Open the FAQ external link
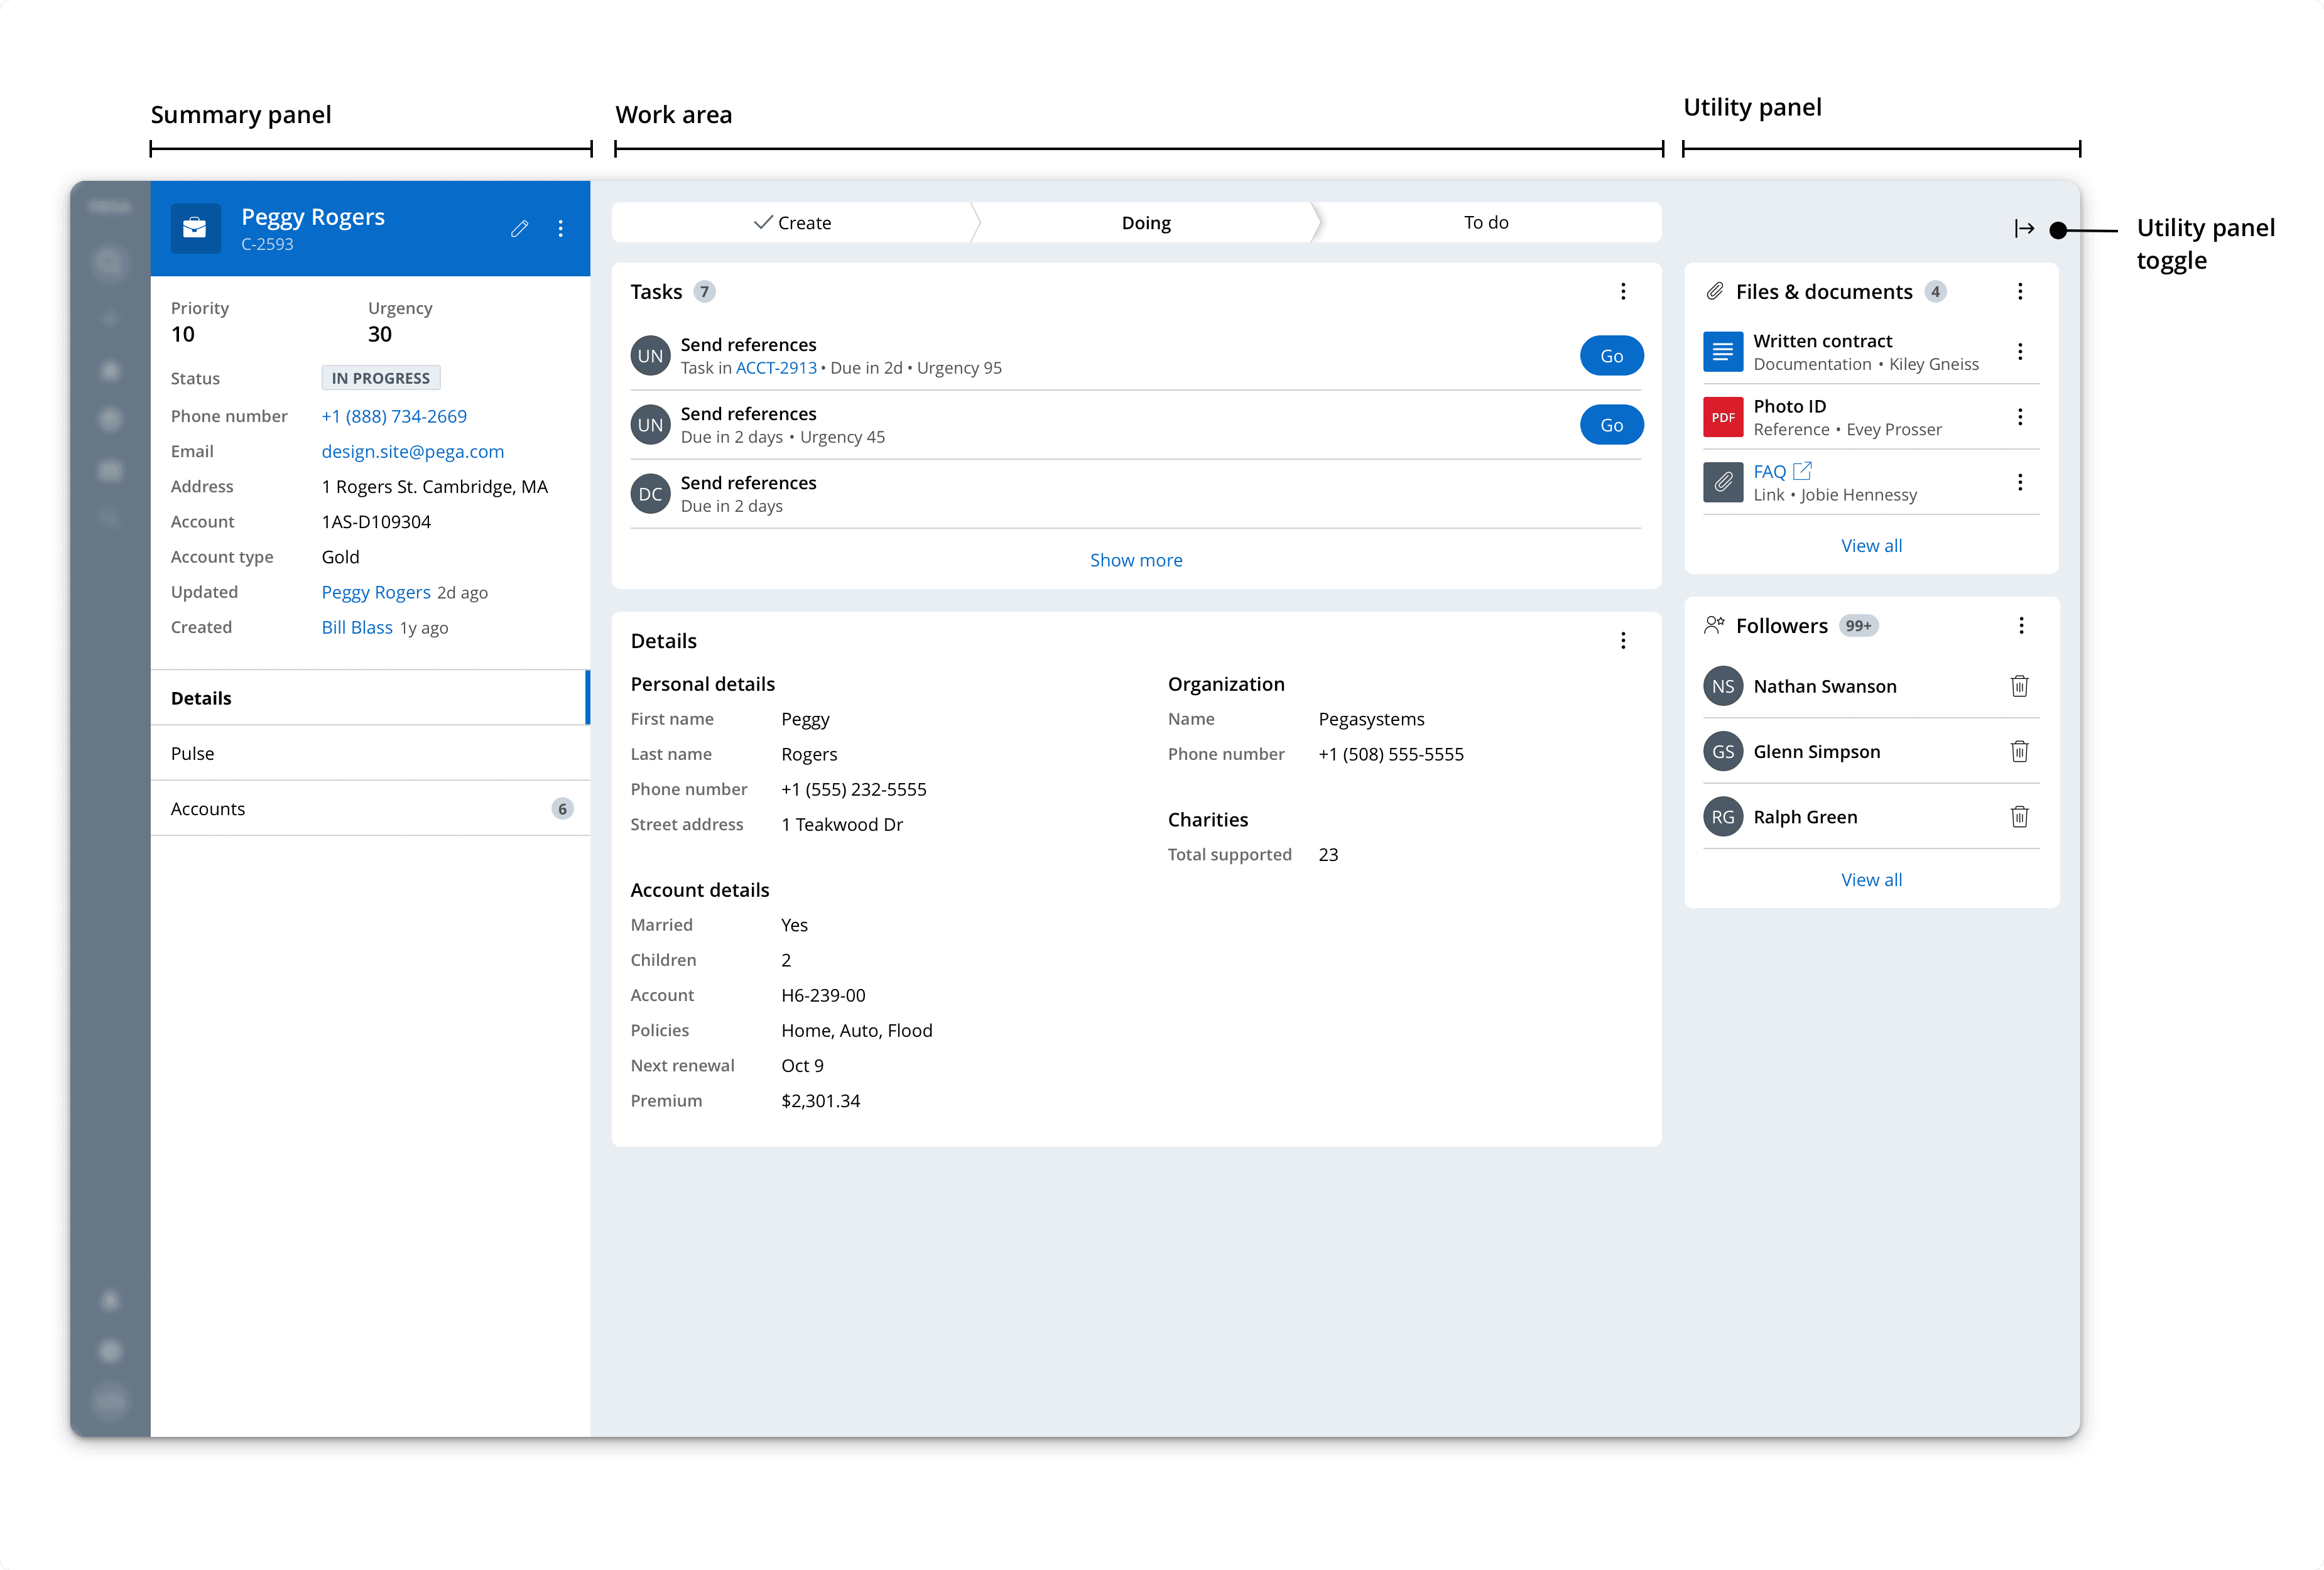This screenshot has height=1570, width=2324. [x=1782, y=471]
